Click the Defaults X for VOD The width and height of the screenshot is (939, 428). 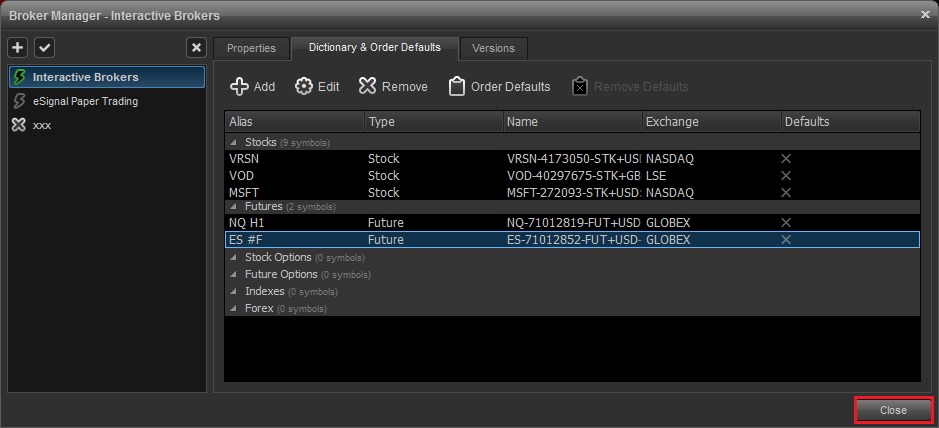(786, 175)
